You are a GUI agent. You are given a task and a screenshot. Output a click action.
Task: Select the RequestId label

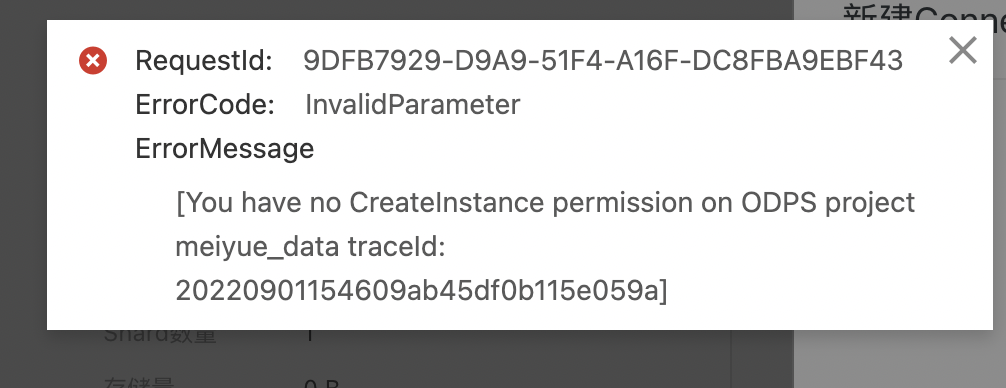[x=204, y=61]
